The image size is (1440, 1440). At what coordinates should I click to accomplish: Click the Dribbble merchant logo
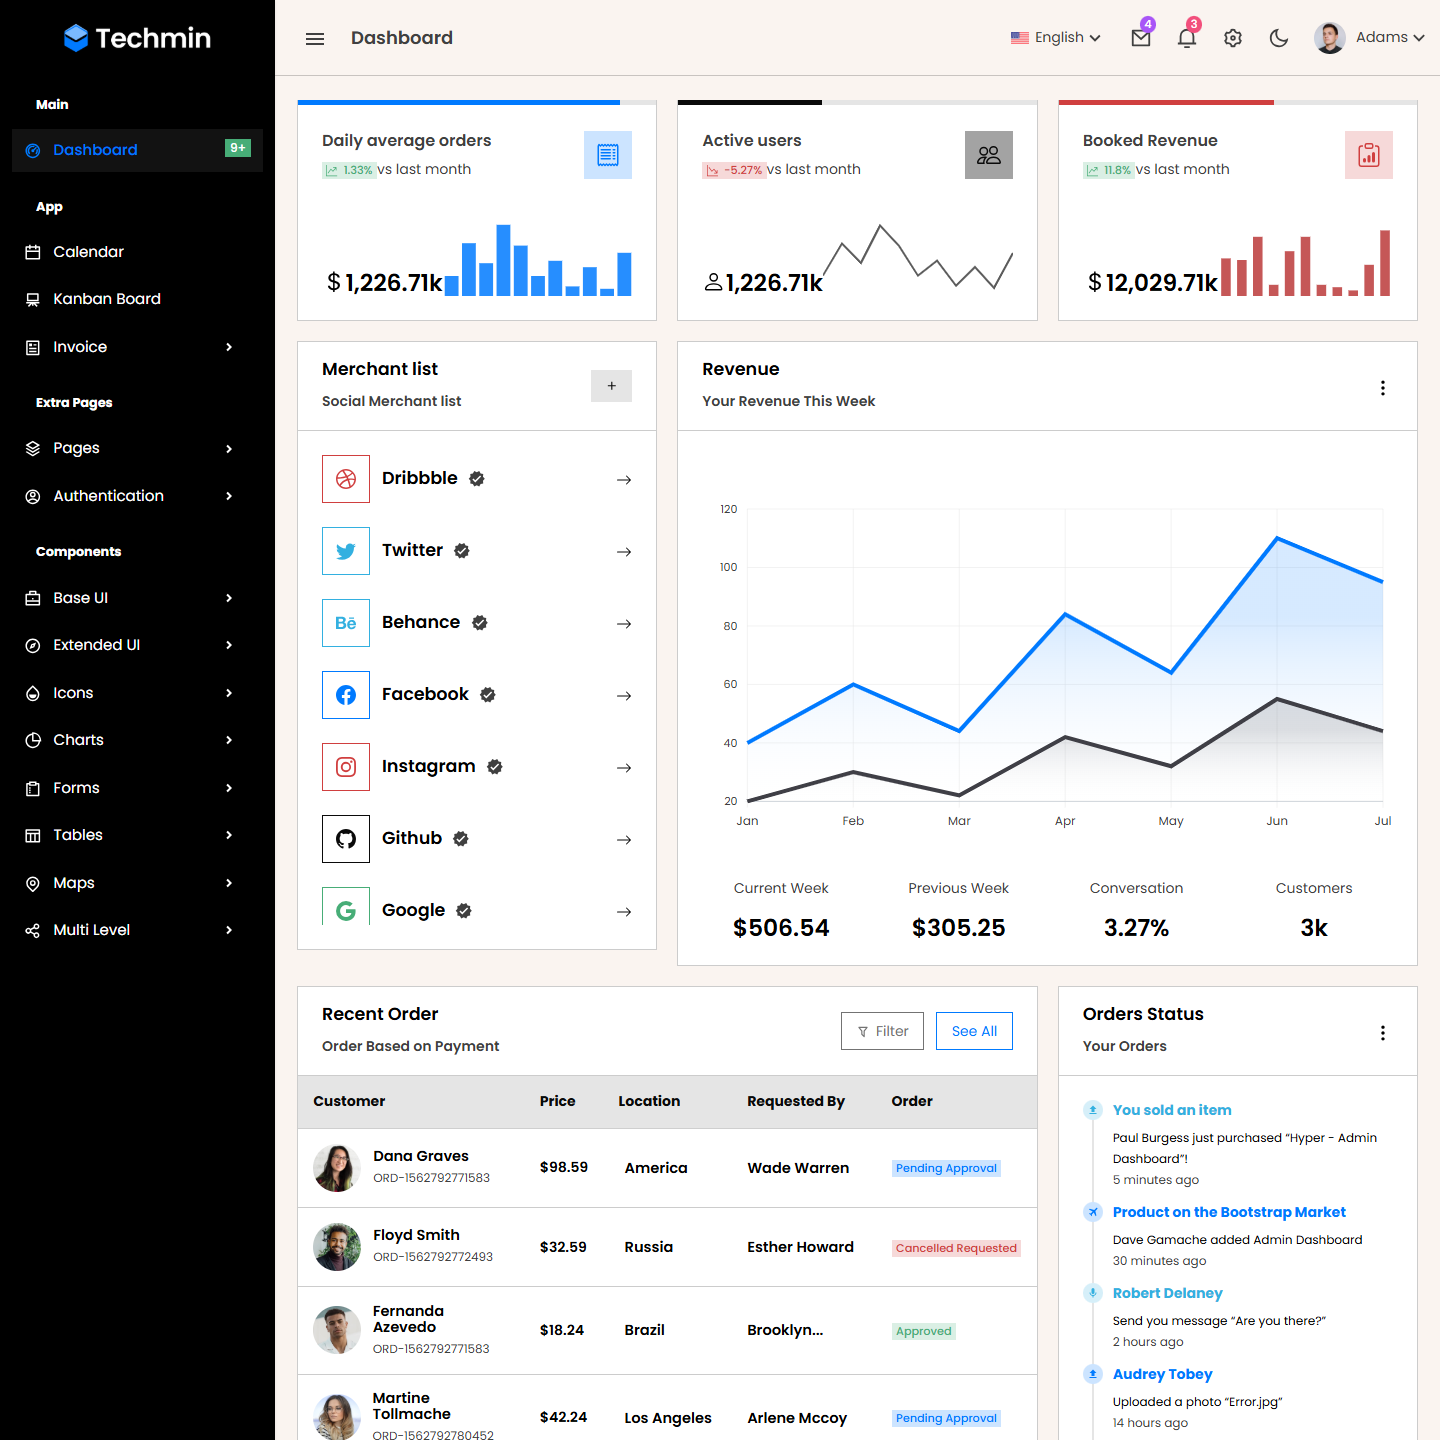click(346, 479)
